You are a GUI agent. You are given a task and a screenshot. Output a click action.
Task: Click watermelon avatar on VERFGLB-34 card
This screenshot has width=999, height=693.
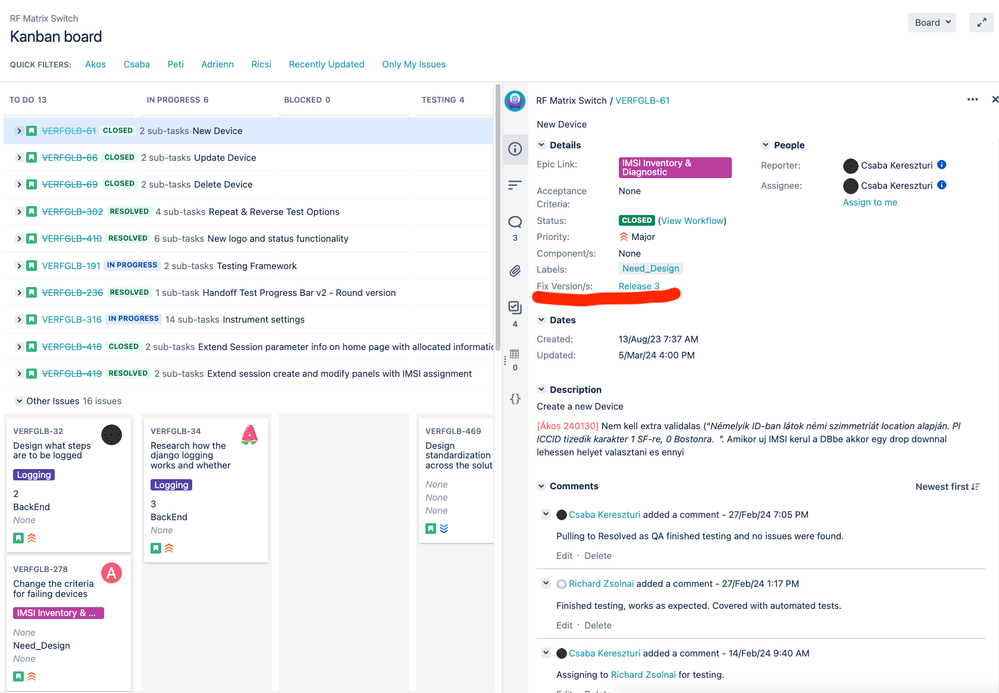[x=249, y=435]
